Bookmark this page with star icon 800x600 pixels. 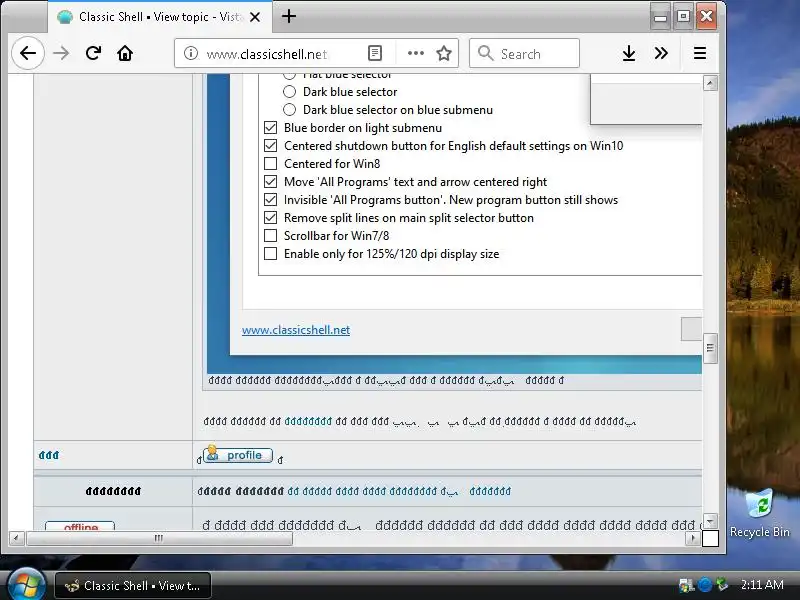444,53
